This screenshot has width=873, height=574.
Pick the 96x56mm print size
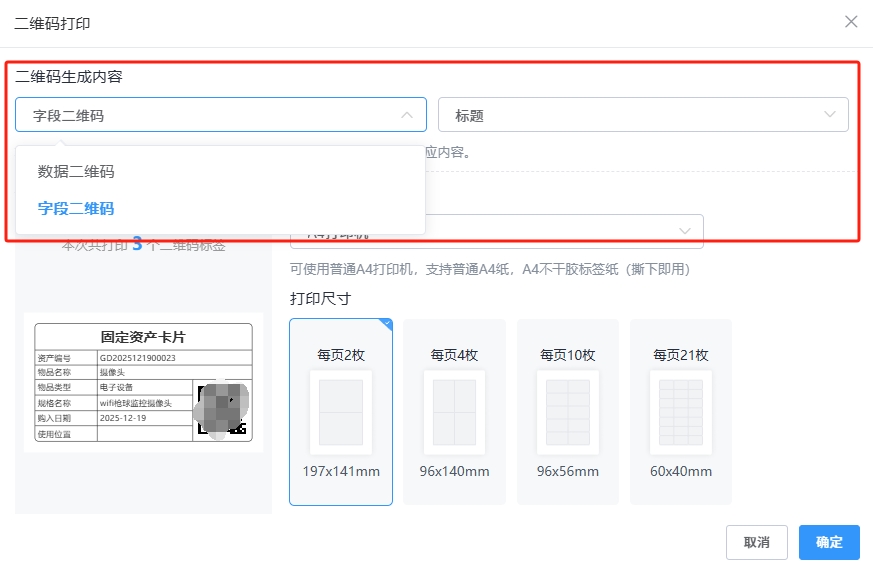coord(567,471)
